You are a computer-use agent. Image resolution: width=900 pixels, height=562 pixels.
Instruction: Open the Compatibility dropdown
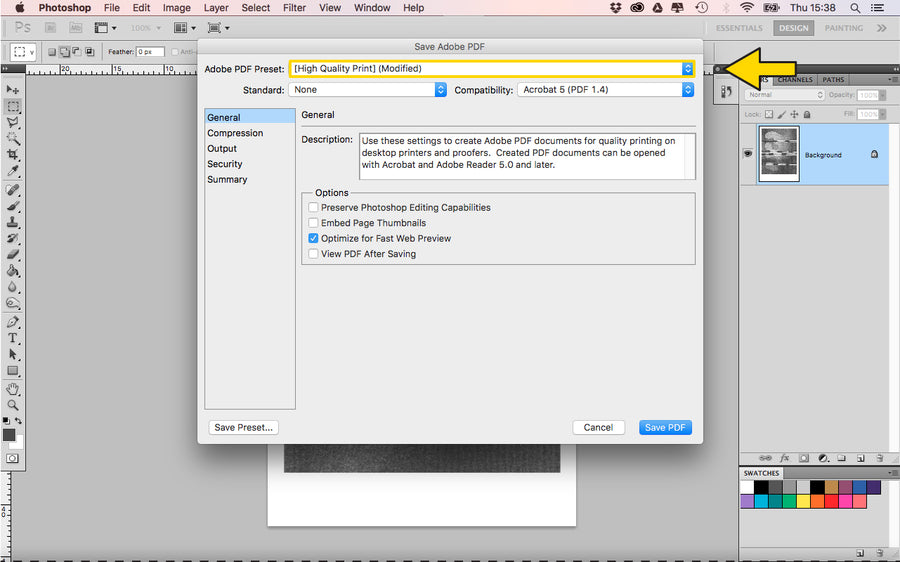tap(605, 90)
